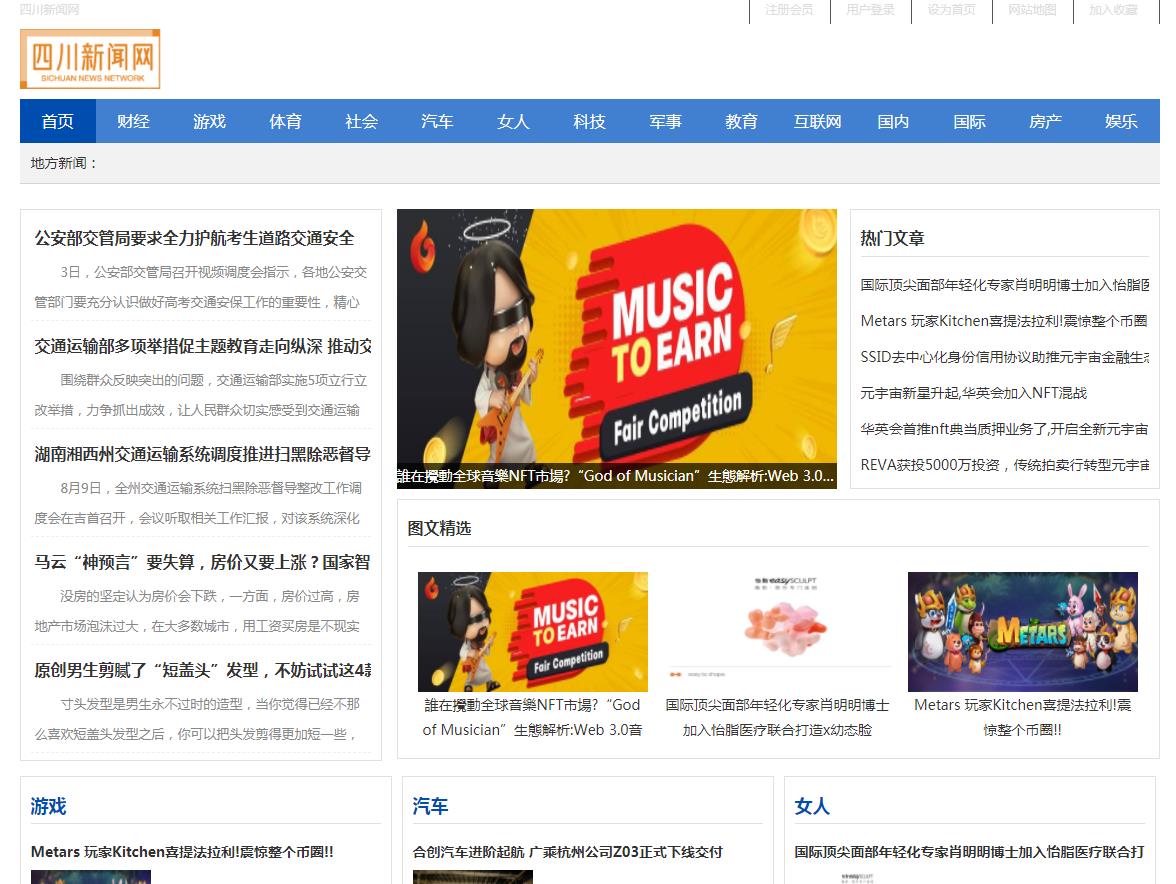Image resolution: width=1176 pixels, height=884 pixels.
Task: Select the 女人 nav item
Action: tap(514, 121)
